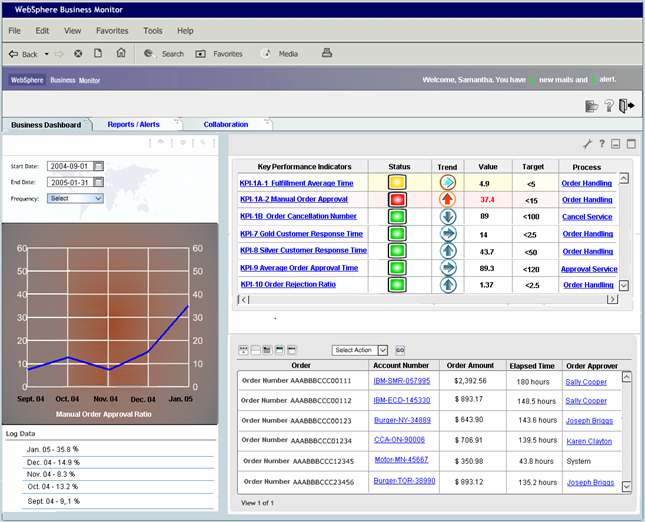The height and width of the screenshot is (522, 645).
Task: Open the End Date calendar picker
Action: pyautogui.click(x=98, y=182)
